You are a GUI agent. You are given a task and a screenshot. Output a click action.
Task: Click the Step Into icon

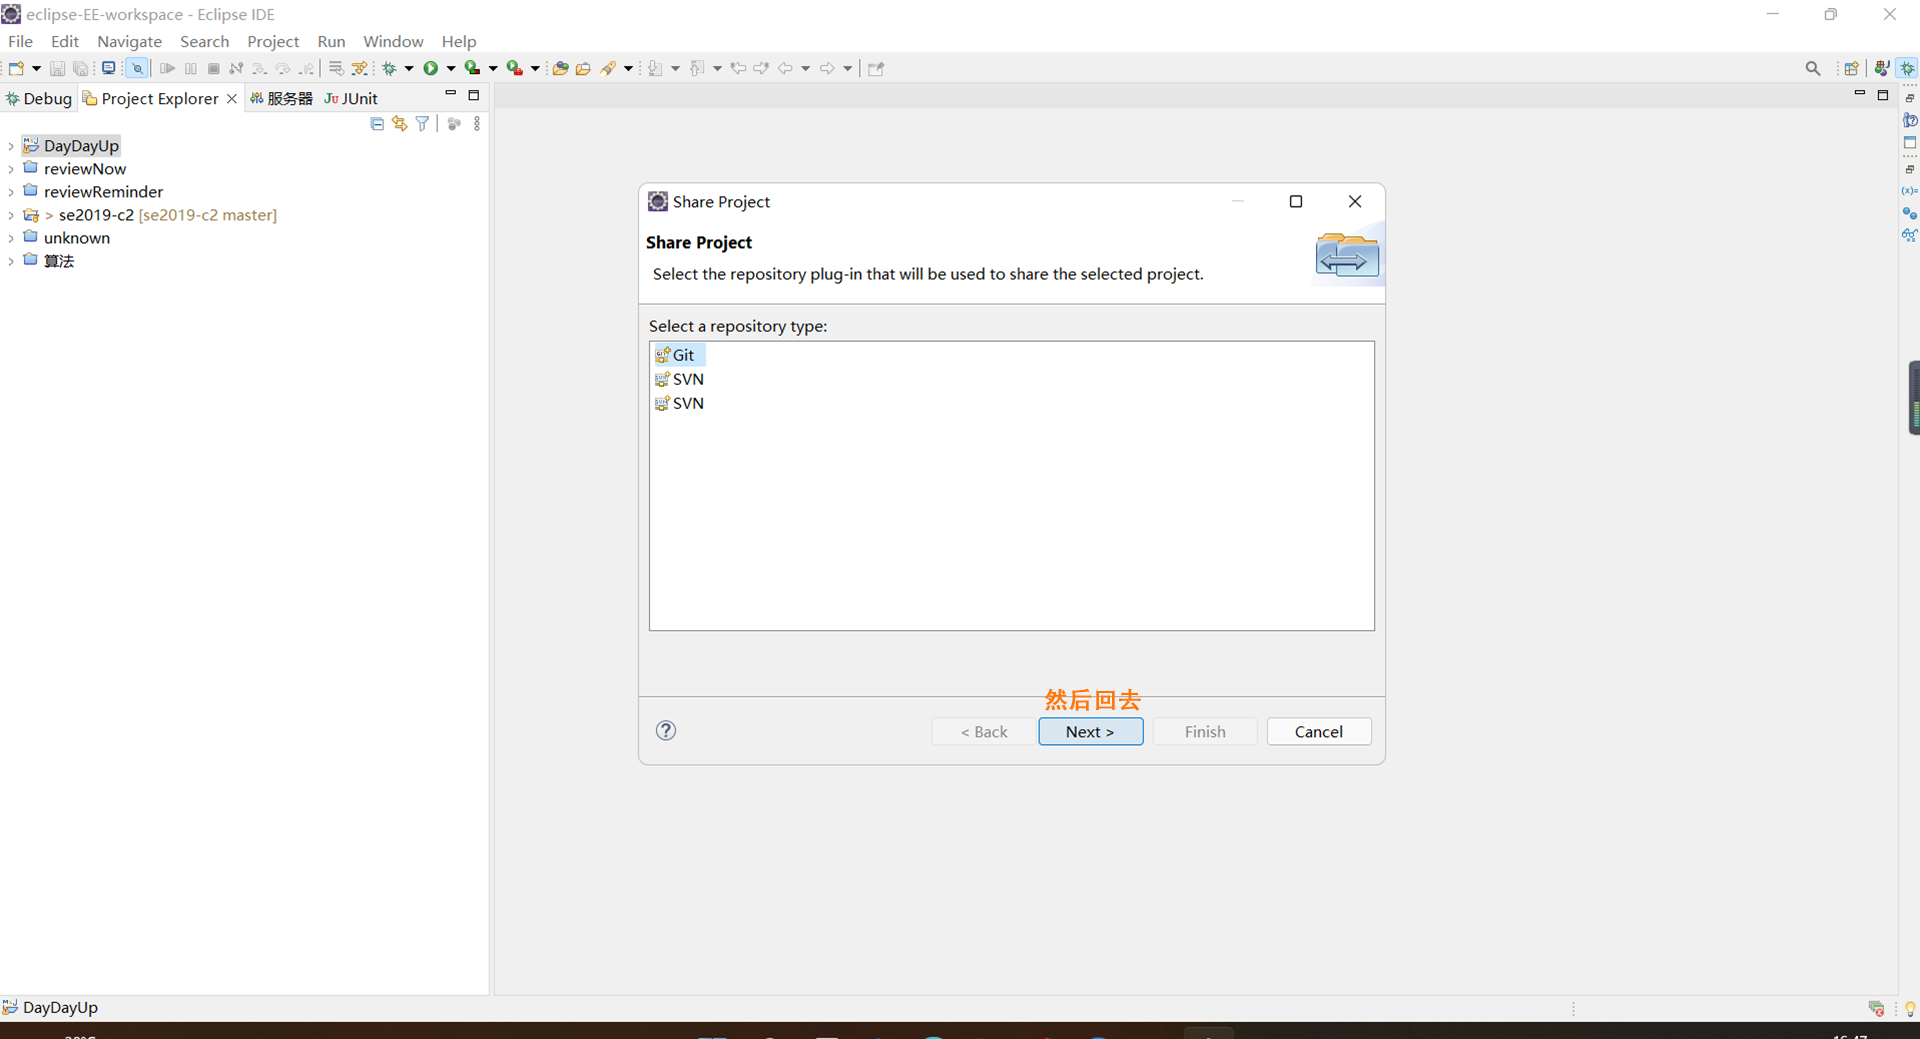tap(259, 68)
